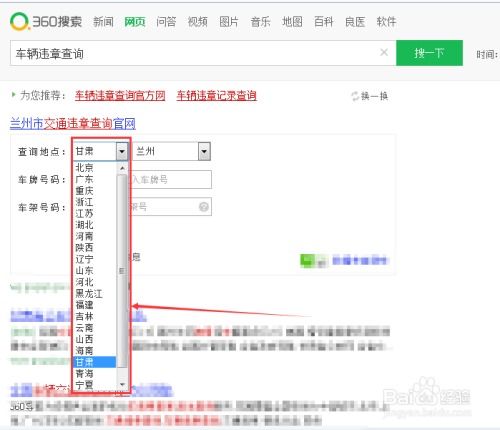Click the 车牌号码 input field
Image resolution: width=500 pixels, height=430 pixels.
point(171,180)
